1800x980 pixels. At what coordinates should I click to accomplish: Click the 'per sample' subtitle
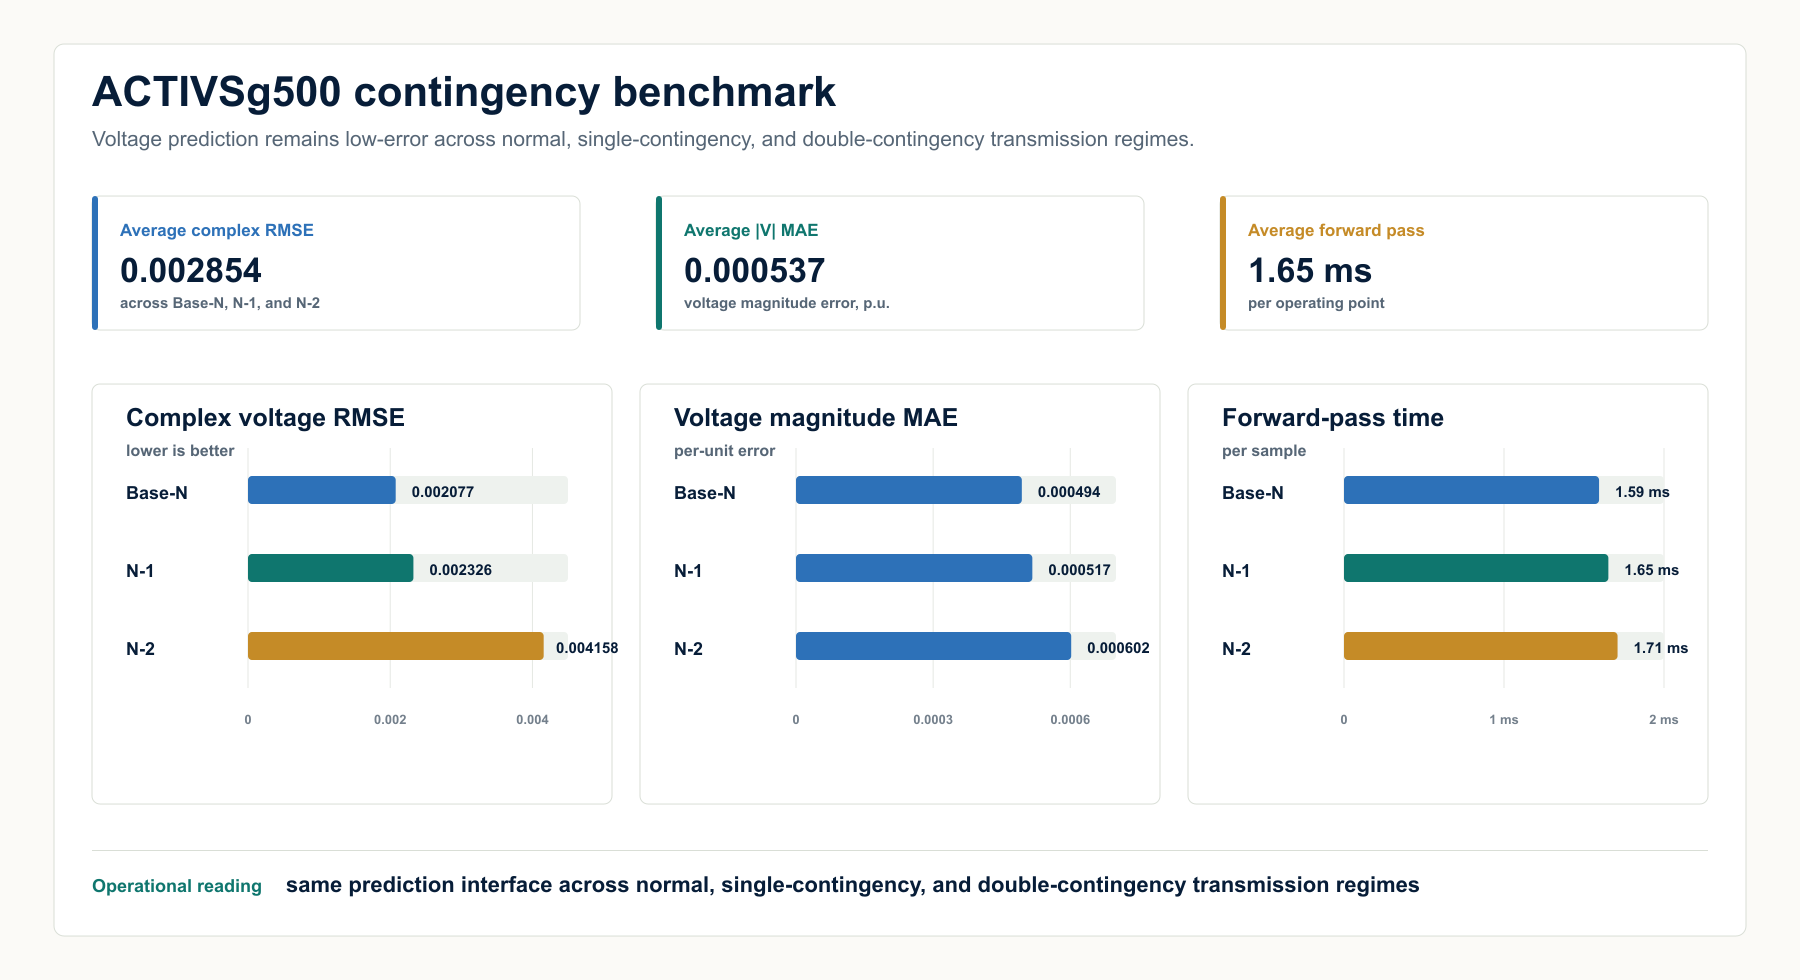click(1264, 451)
